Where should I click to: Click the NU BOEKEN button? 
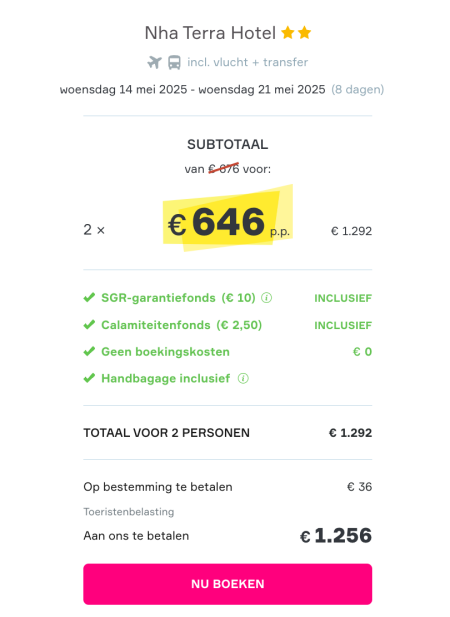point(227,584)
